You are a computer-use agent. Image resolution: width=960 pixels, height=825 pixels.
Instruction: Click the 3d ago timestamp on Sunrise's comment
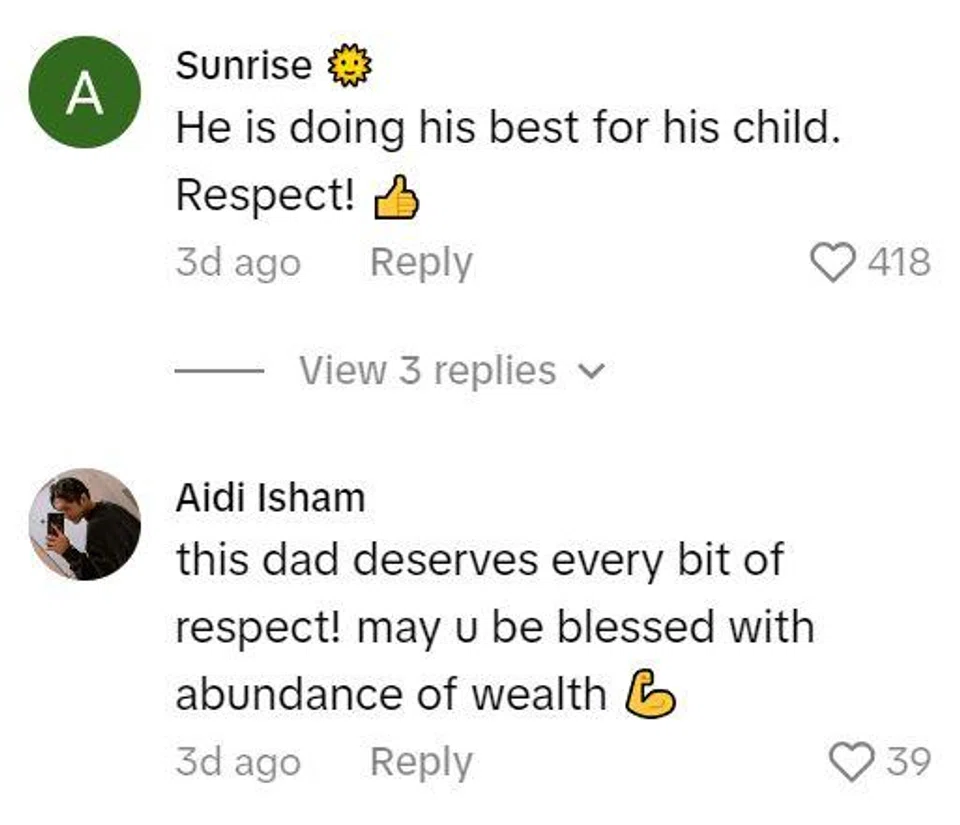coord(237,263)
